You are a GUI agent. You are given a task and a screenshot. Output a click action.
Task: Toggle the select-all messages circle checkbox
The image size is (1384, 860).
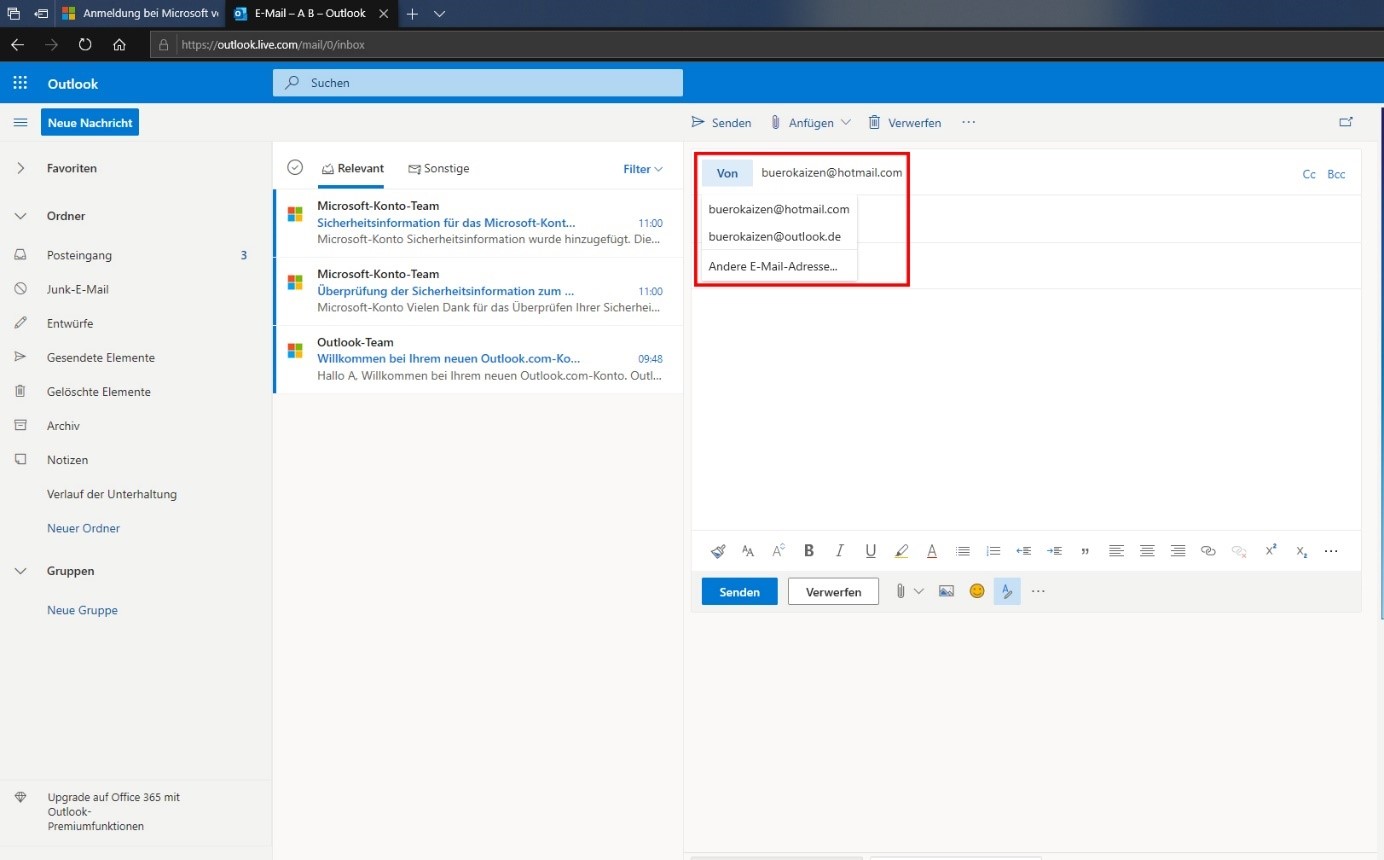(295, 168)
